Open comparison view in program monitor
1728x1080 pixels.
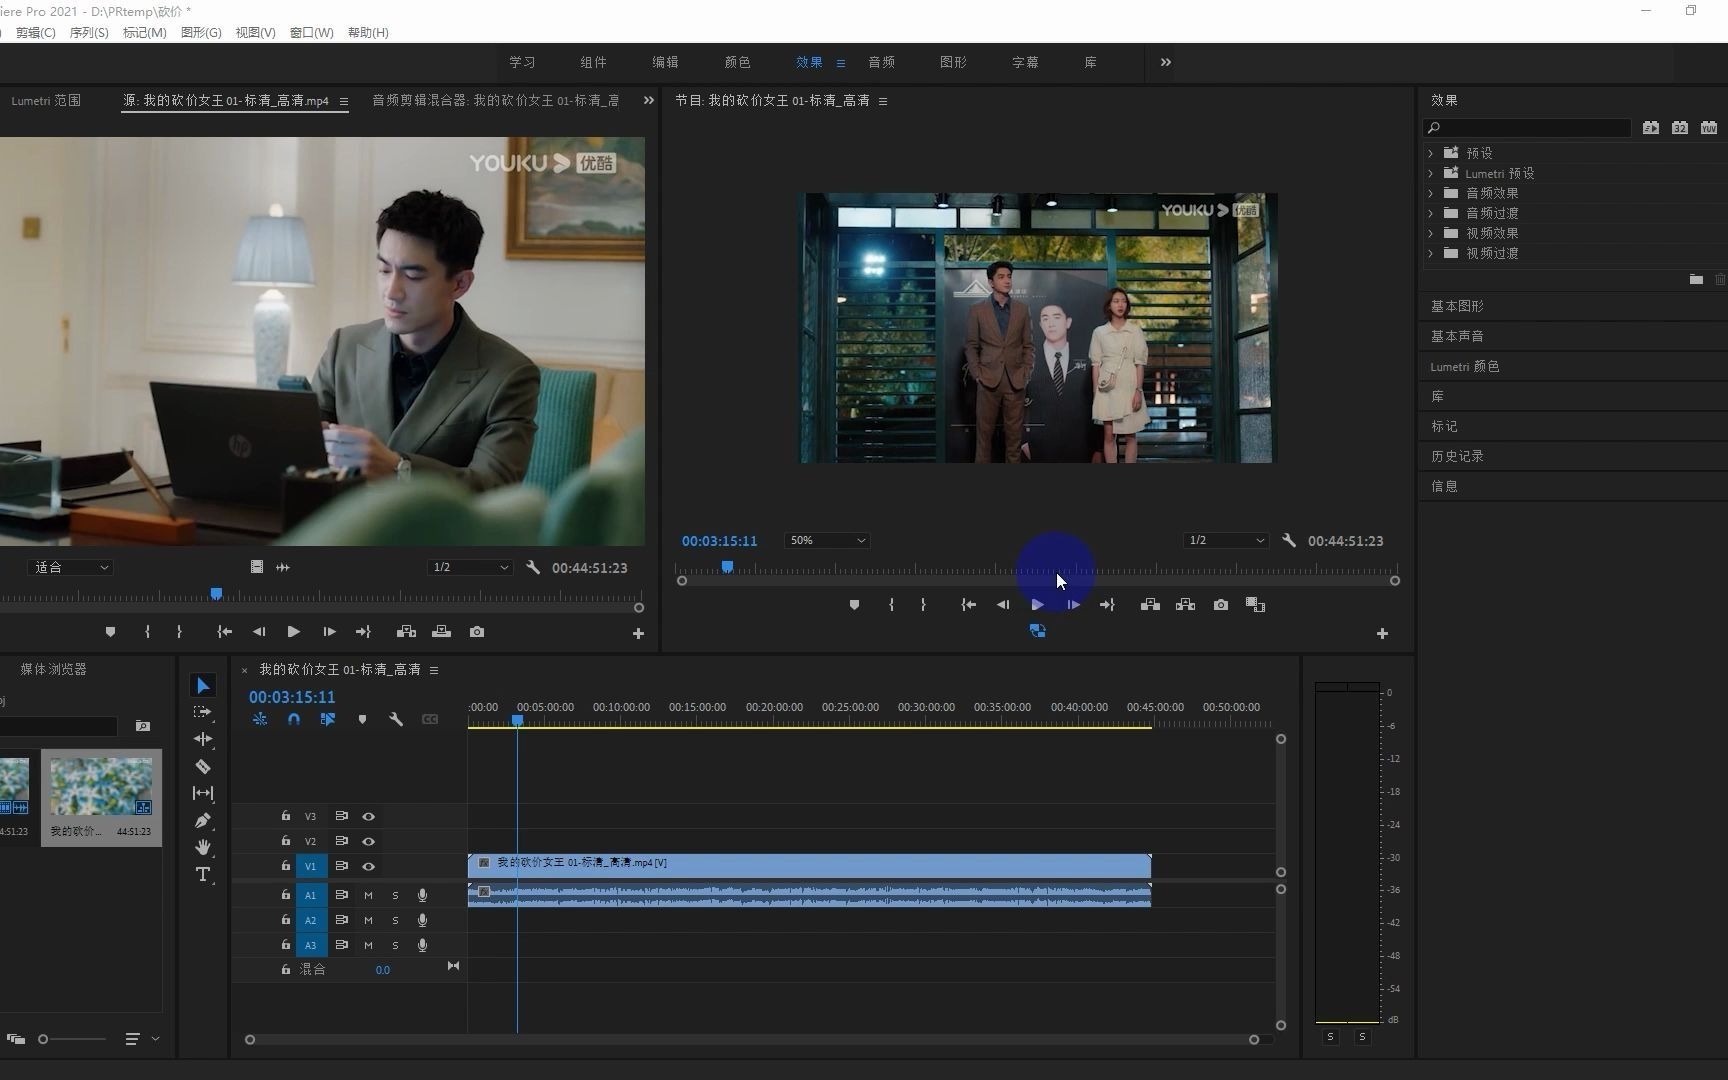[x=1255, y=605]
